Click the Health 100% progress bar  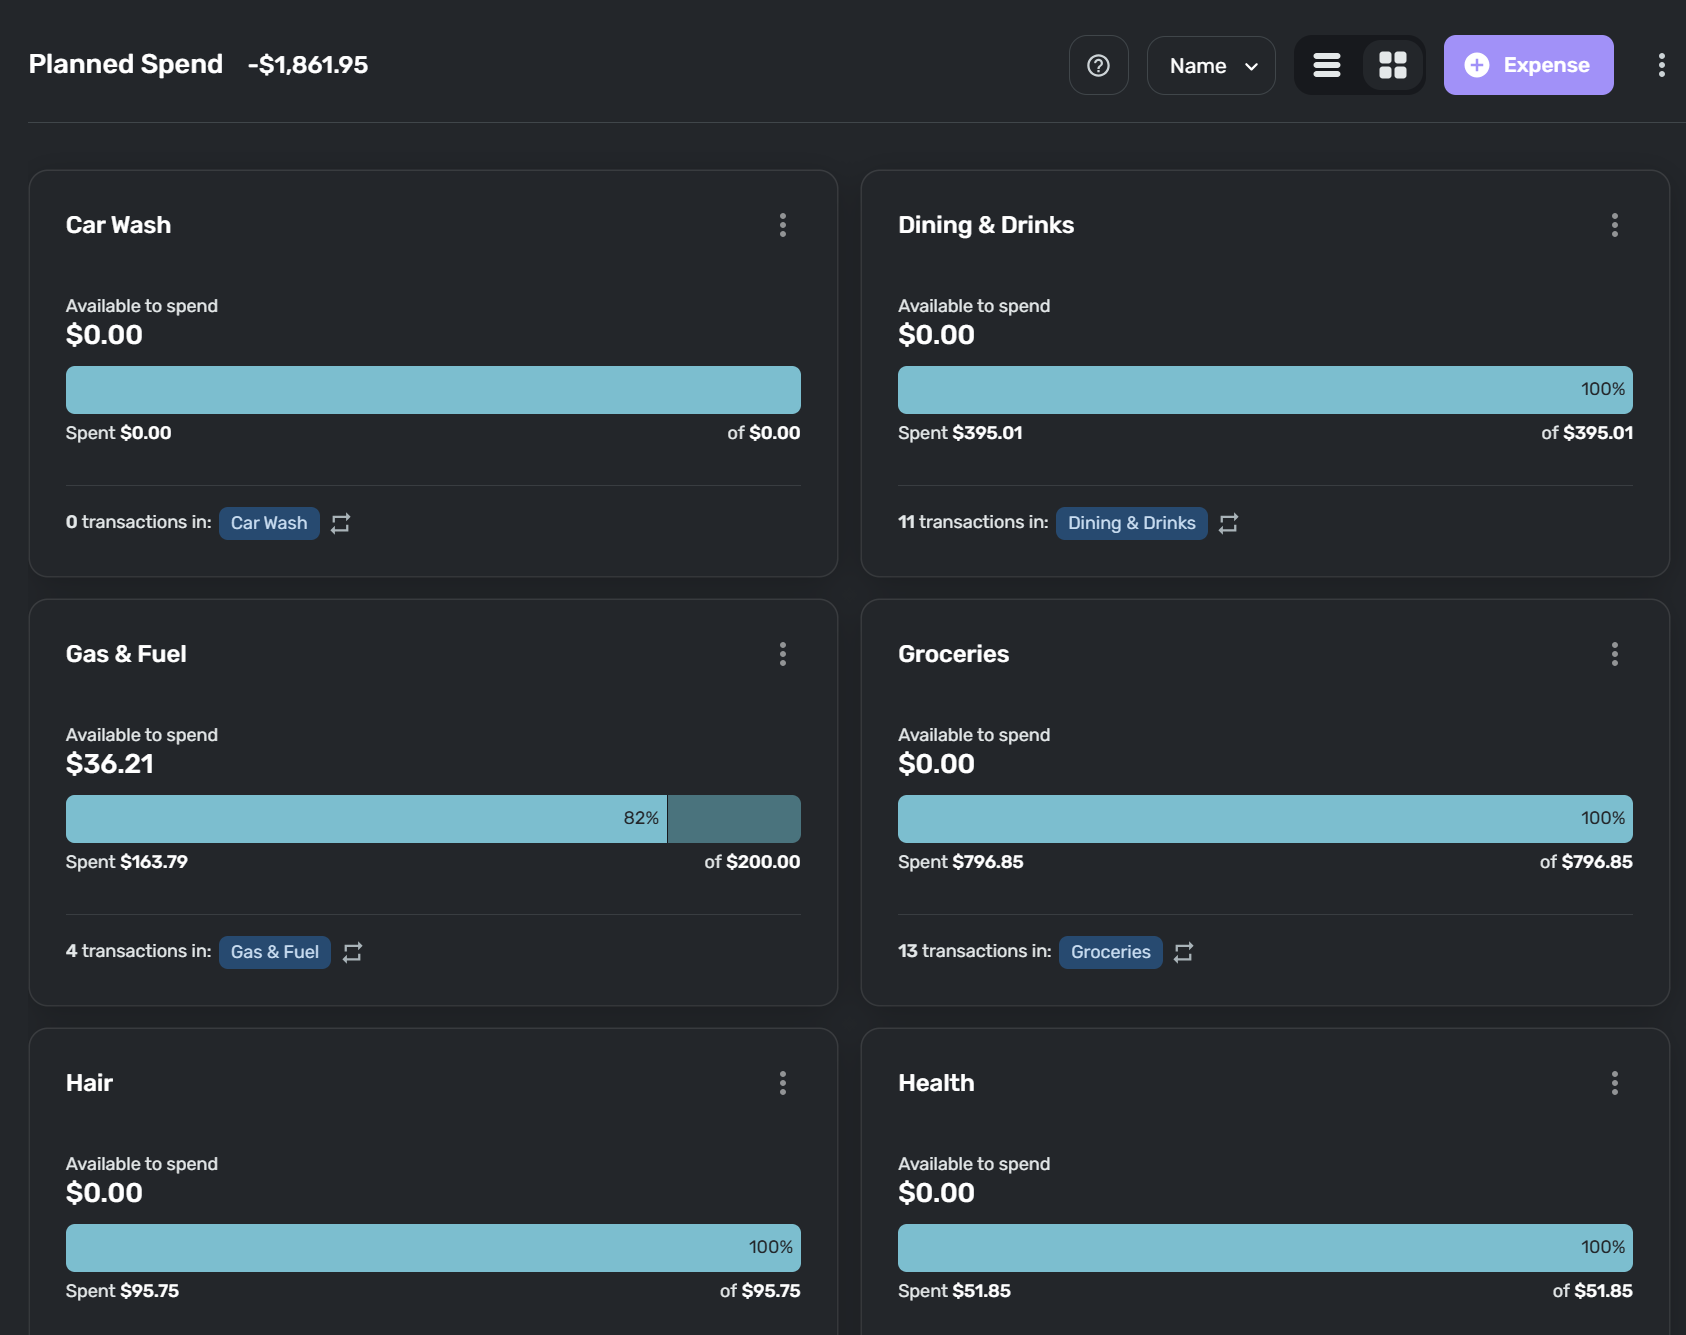tap(1265, 1248)
